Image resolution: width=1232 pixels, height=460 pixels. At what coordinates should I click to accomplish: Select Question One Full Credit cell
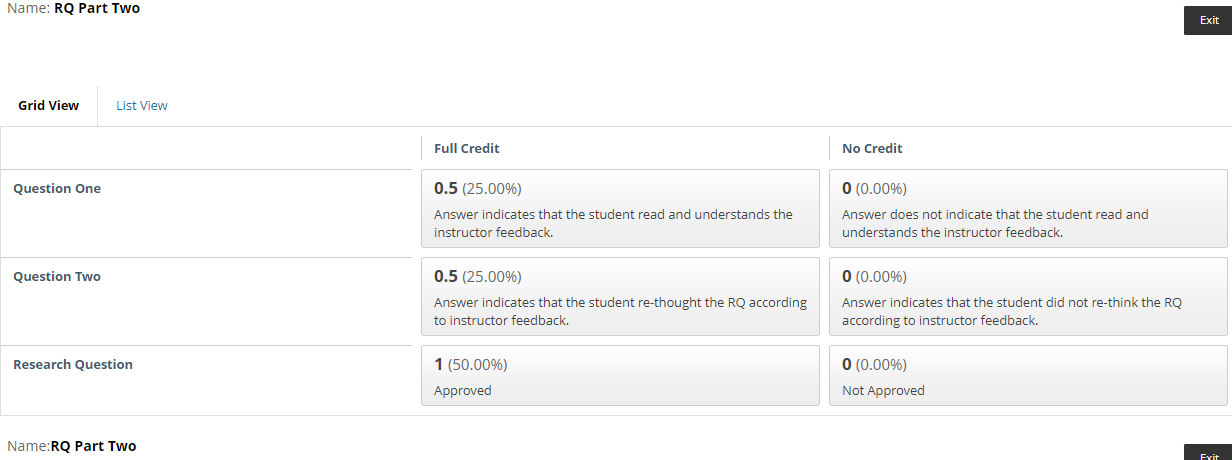[621, 209]
